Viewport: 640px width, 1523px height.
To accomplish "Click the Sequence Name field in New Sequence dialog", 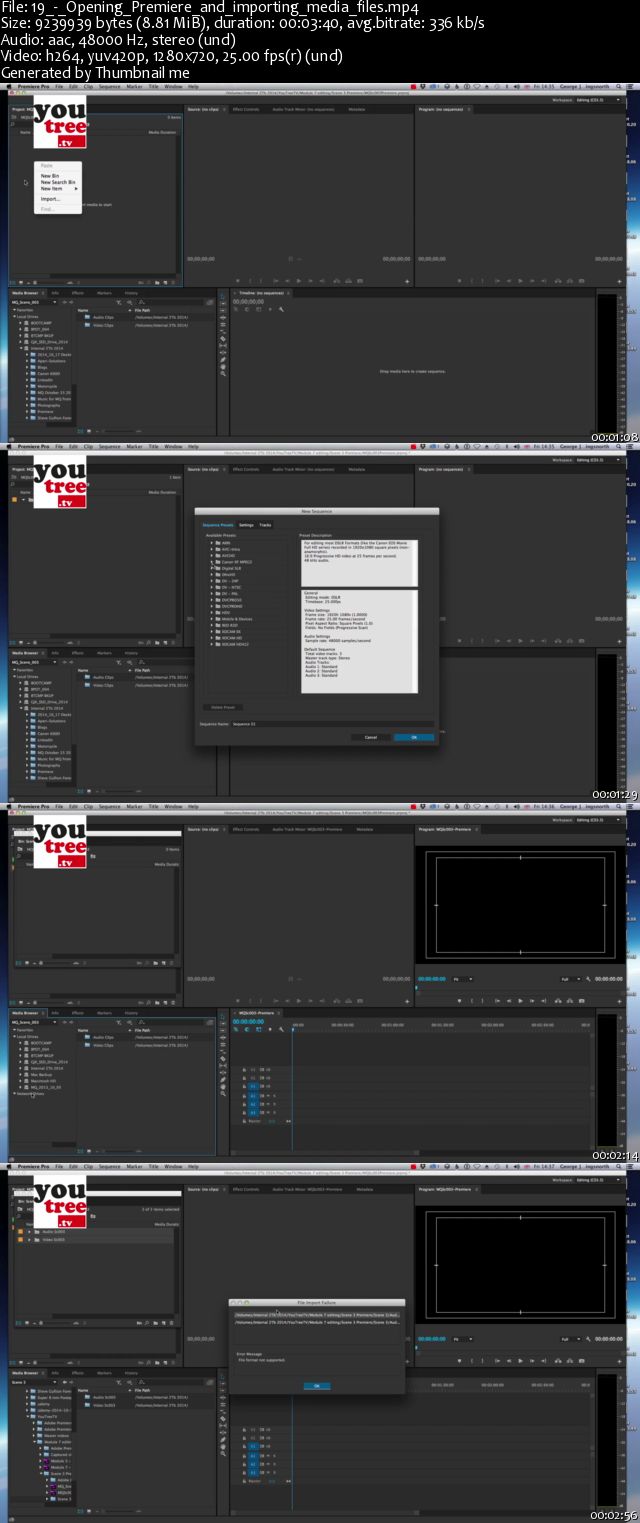I will pos(332,724).
